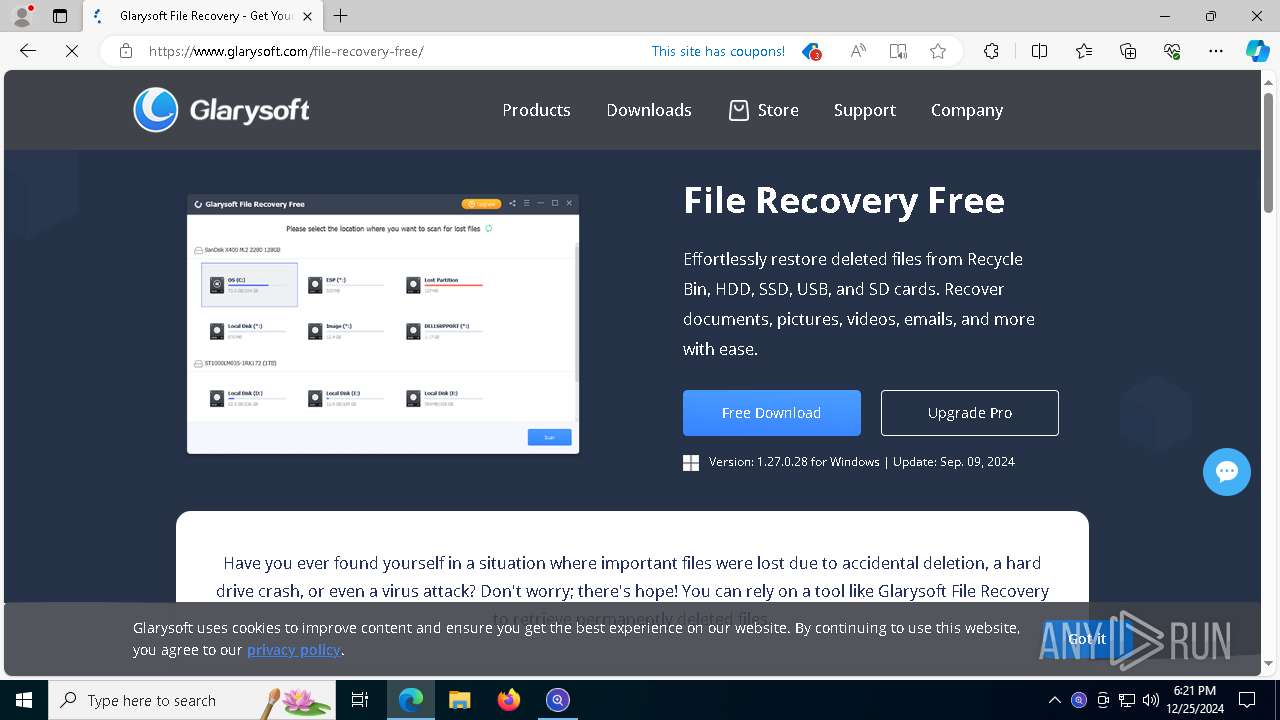Toggle the Split screen icon
Image resolution: width=1280 pixels, height=720 pixels.
(x=1039, y=51)
